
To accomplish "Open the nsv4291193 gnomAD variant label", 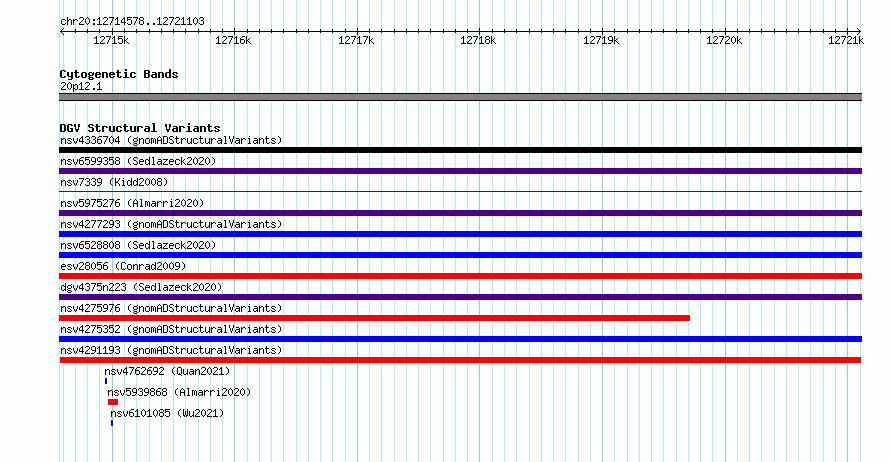I will [171, 350].
